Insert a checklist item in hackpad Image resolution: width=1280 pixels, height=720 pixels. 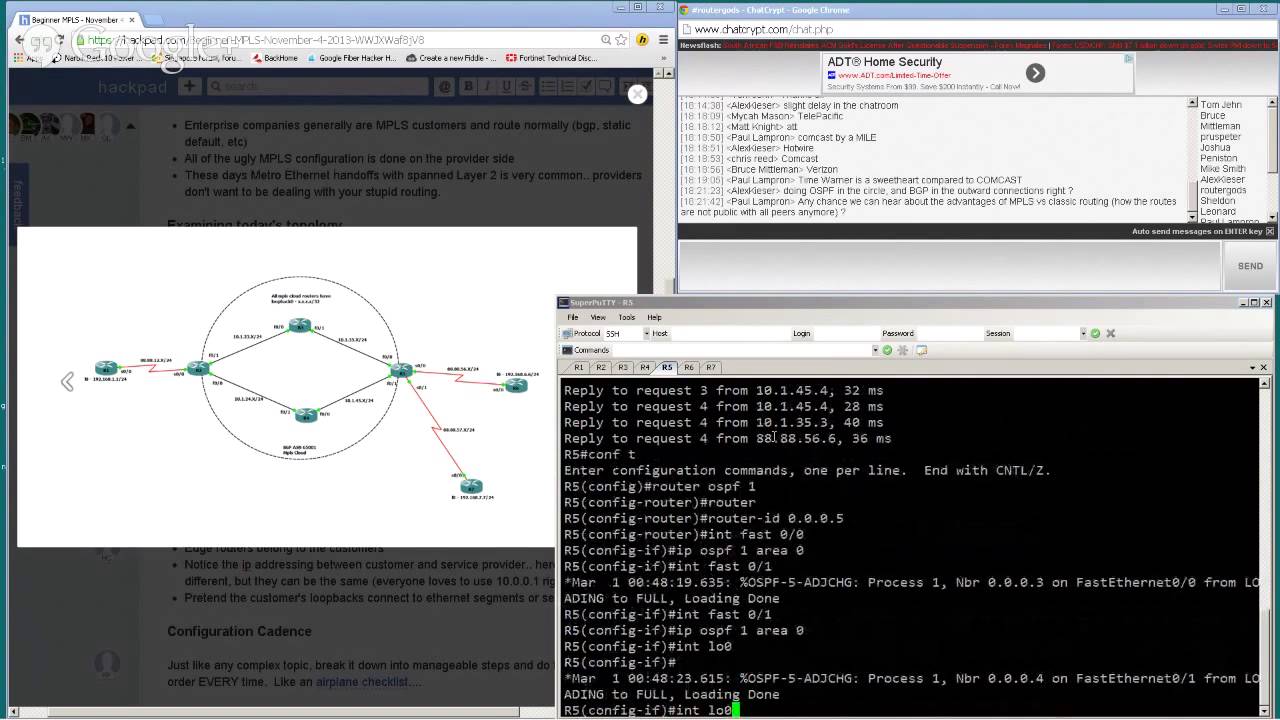(586, 86)
